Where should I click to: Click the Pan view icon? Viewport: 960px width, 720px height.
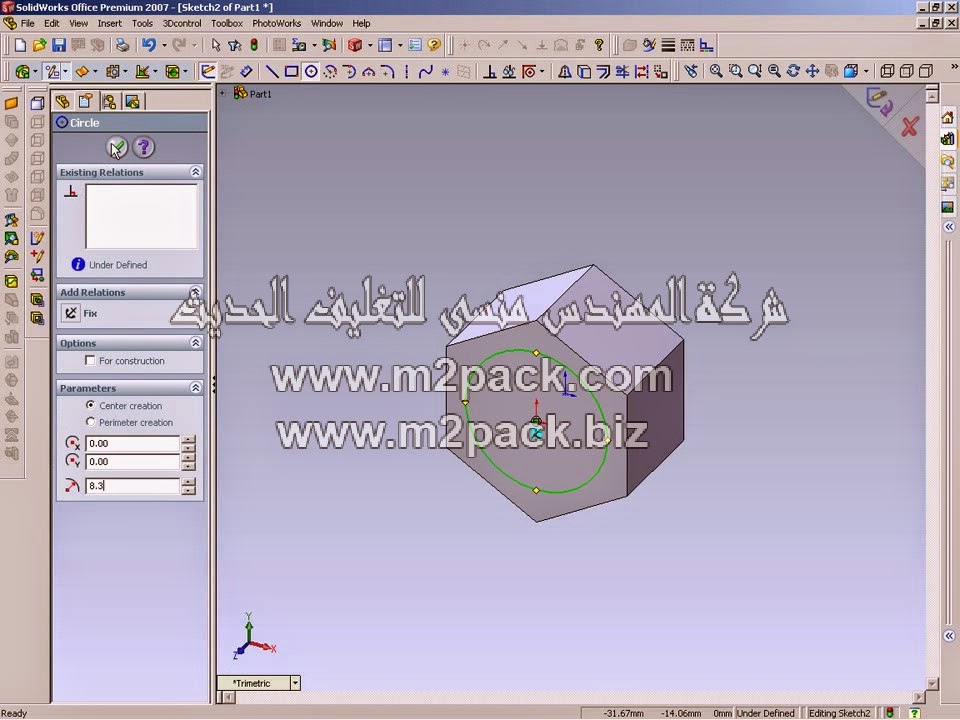812,72
